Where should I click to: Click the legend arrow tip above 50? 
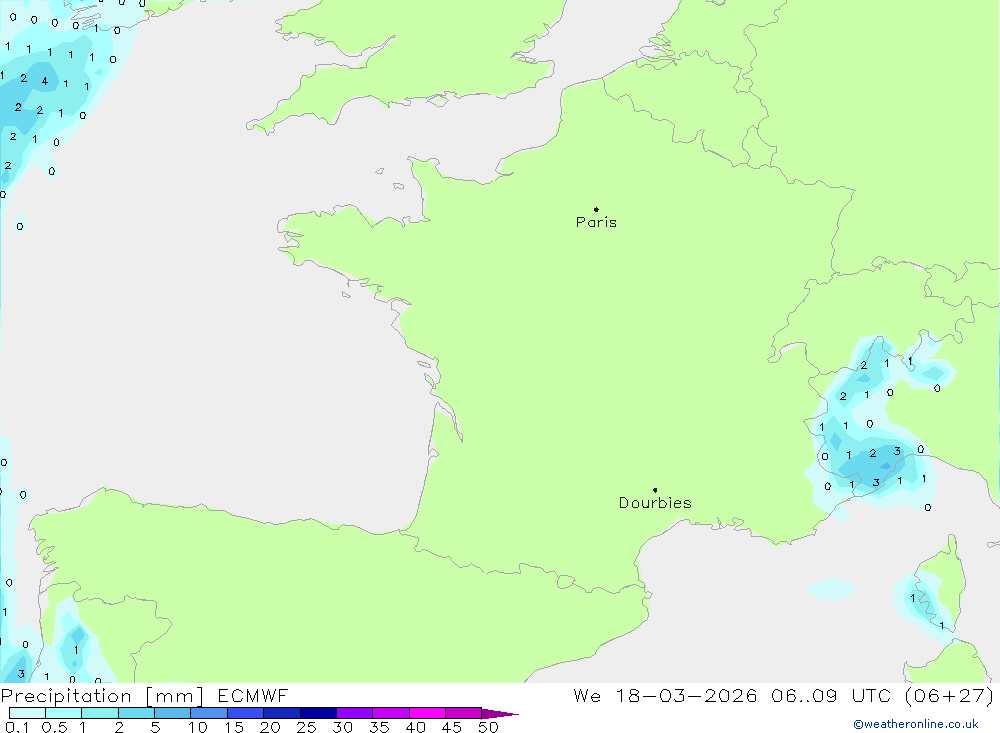tap(500, 714)
